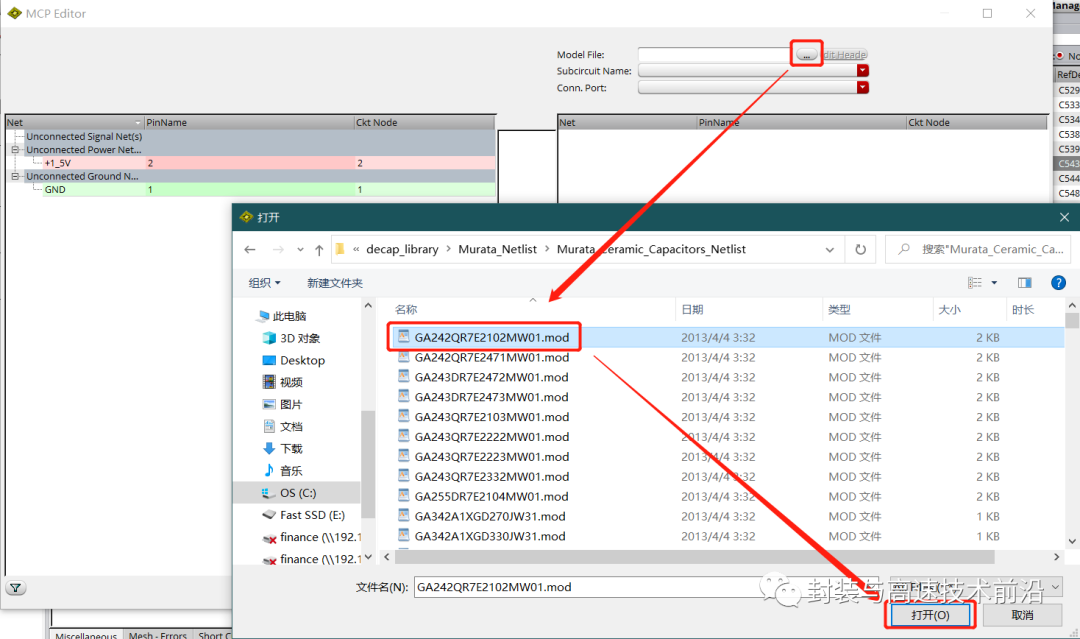Select file GA255DR7E2104MW01.mod

(x=492, y=496)
